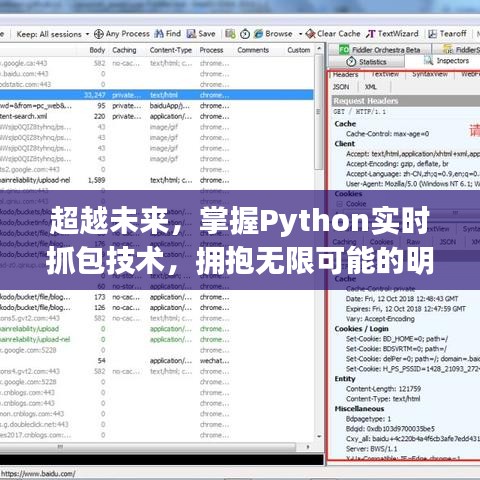Image resolution: width=480 pixels, height=480 pixels.
Task: Select the upload-nel session with body 1,589
Action: (x=157, y=180)
